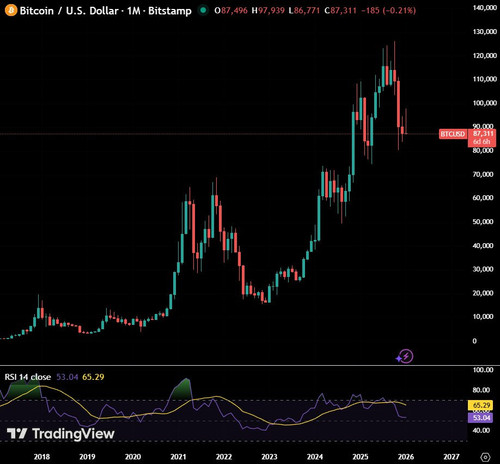Image resolution: width=500 pixels, height=464 pixels.
Task: Open chart settings gear icon
Action: pos(486,457)
